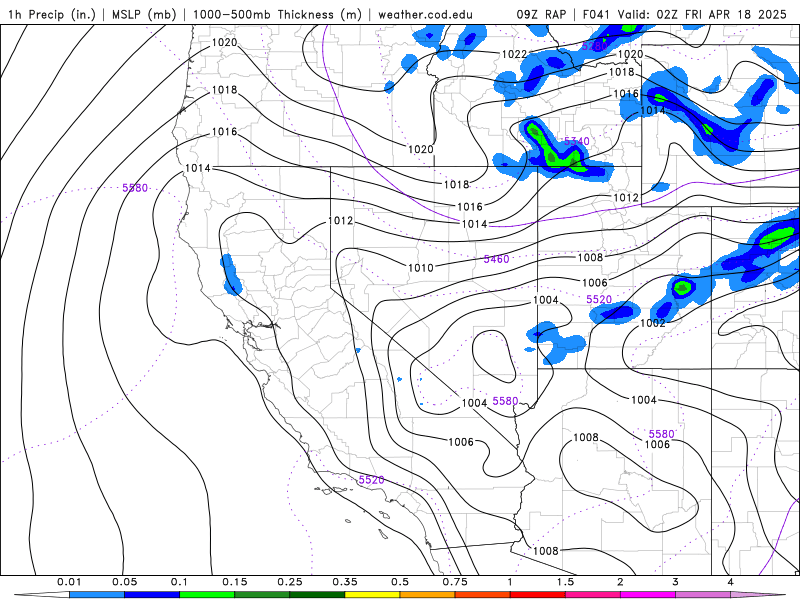Pick the violet 3–4 legend swatch

tap(703, 595)
